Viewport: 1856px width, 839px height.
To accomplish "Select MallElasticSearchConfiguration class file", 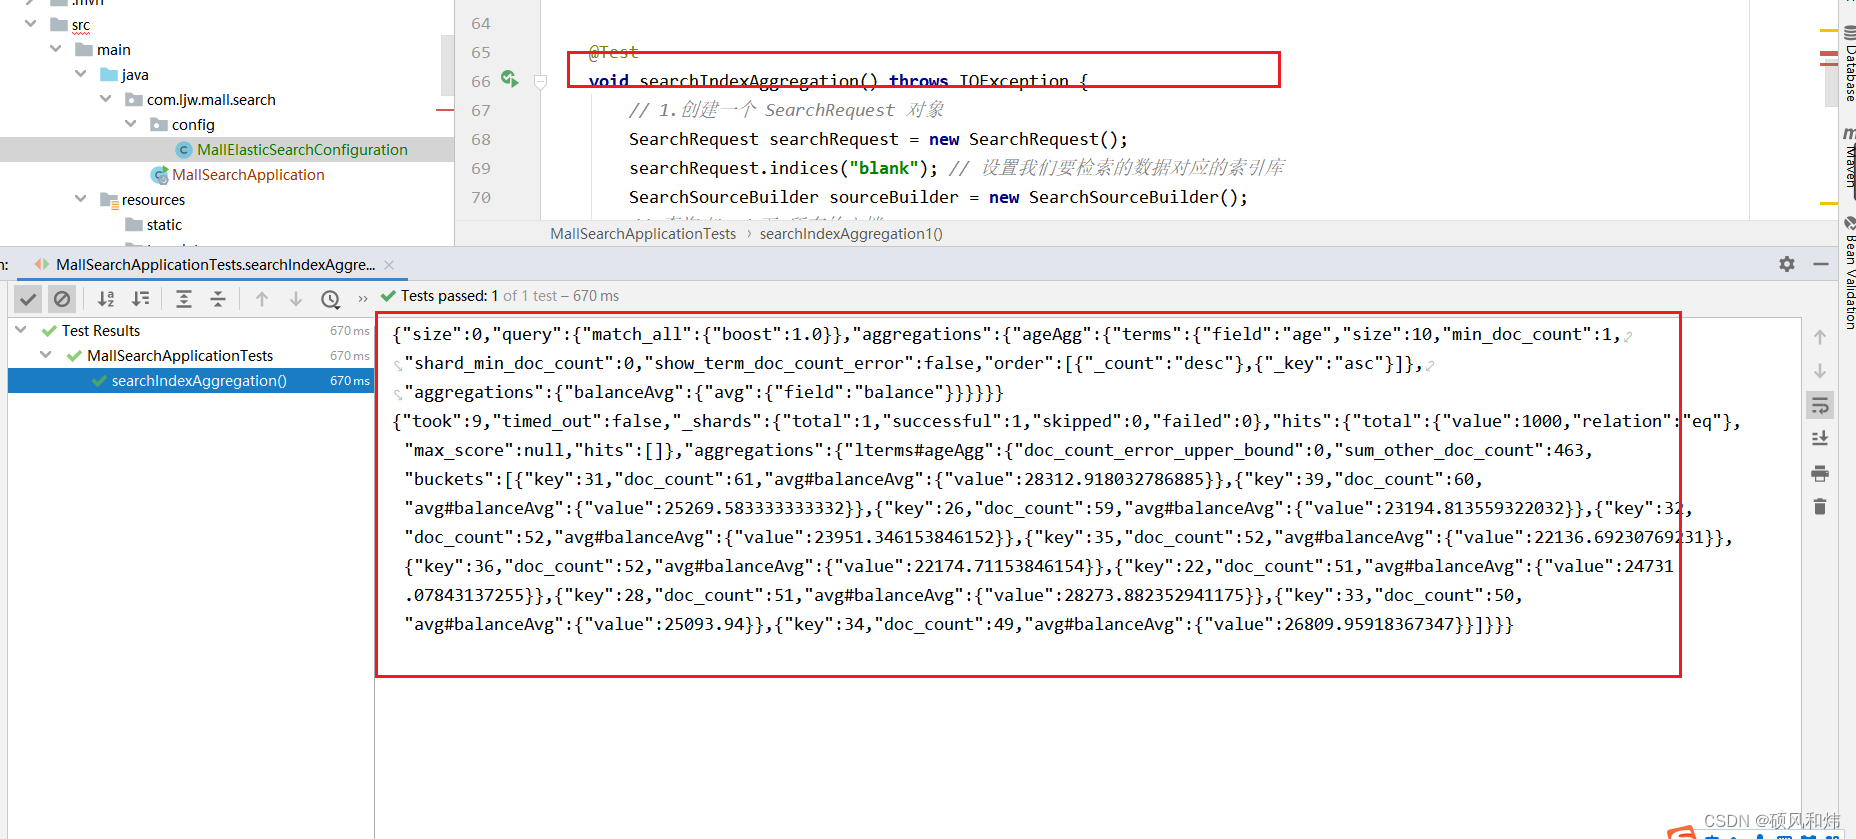I will pos(302,150).
